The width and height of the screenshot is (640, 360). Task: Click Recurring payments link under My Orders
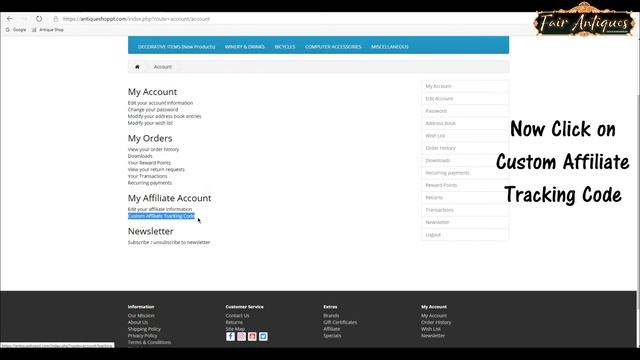150,183
